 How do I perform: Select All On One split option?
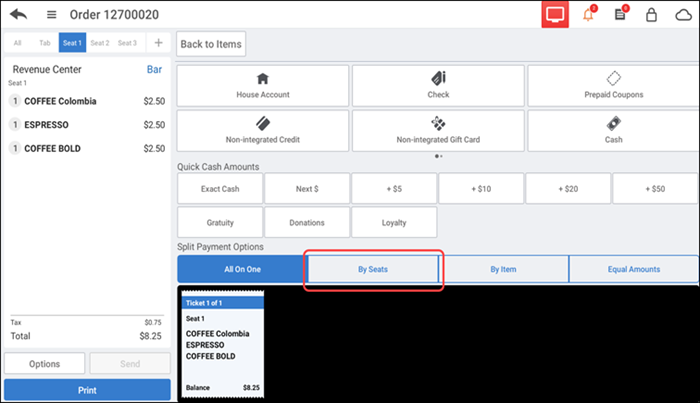(x=242, y=269)
